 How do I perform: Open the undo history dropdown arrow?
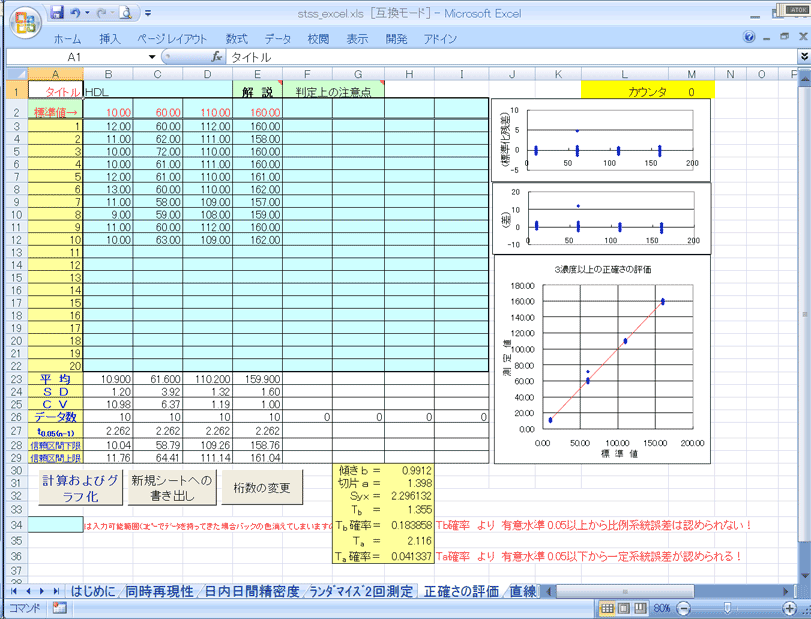87,13
